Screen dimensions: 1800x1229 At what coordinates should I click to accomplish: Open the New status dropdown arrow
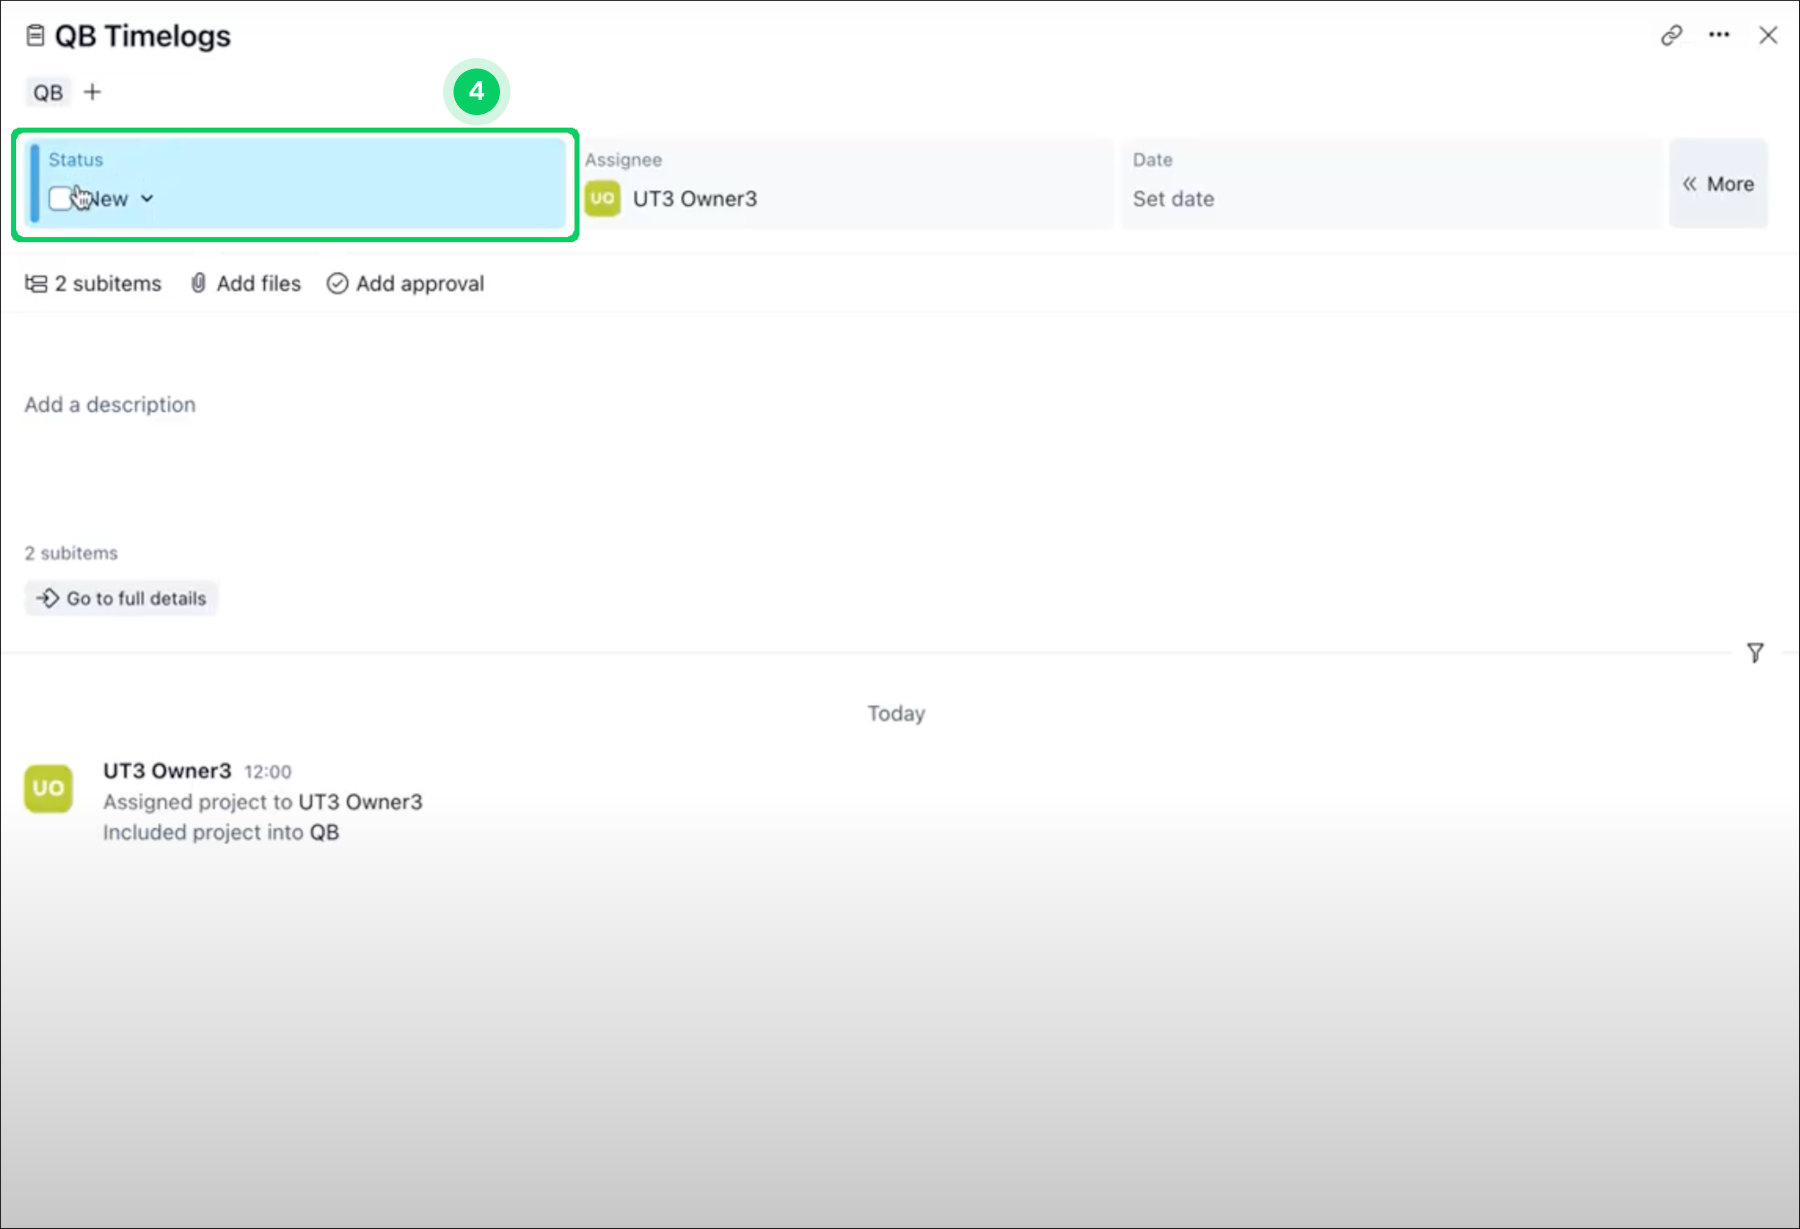pos(147,199)
